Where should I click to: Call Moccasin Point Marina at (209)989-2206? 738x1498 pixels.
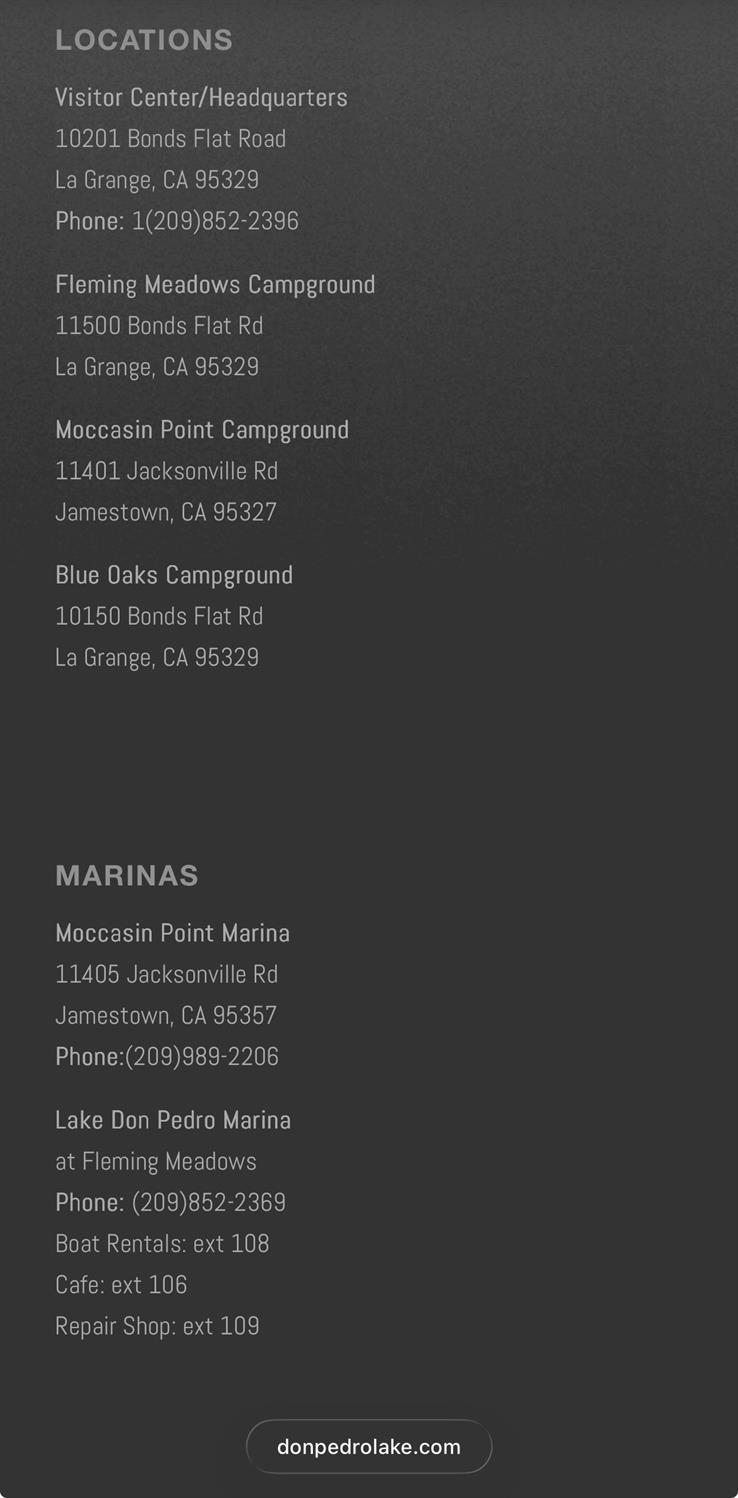point(201,1057)
